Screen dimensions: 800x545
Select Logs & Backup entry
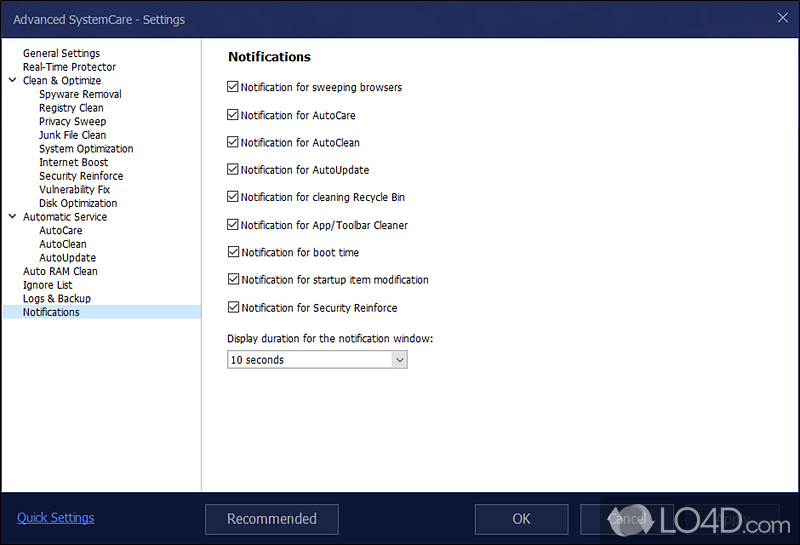pos(56,298)
